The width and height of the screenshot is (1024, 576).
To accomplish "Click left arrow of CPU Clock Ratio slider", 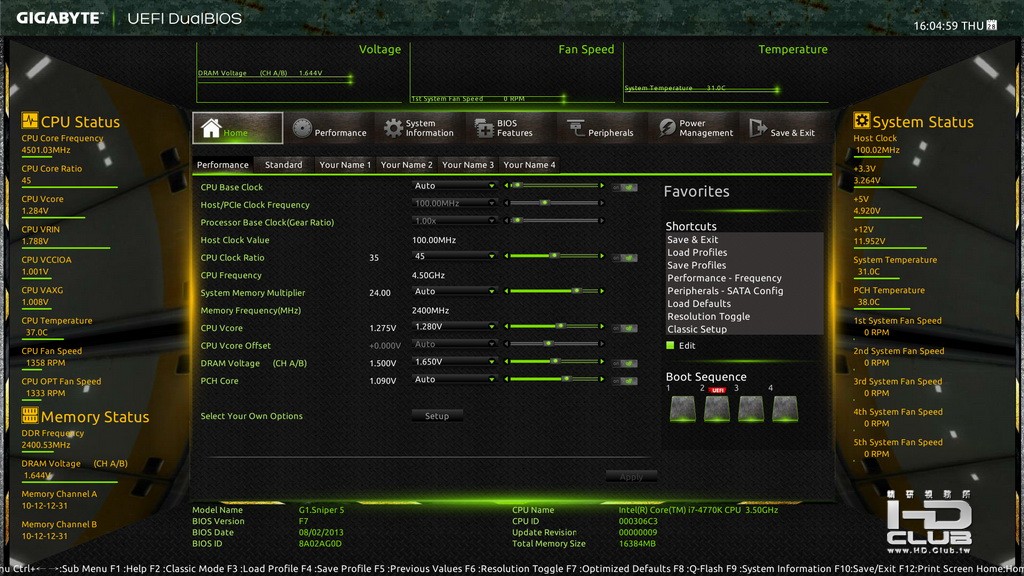I will [x=506, y=256].
